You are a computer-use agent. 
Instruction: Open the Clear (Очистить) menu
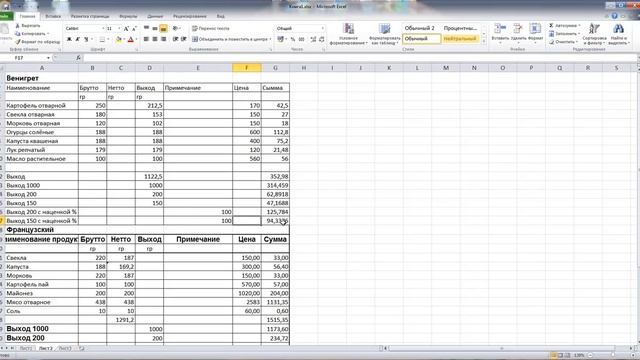[563, 42]
